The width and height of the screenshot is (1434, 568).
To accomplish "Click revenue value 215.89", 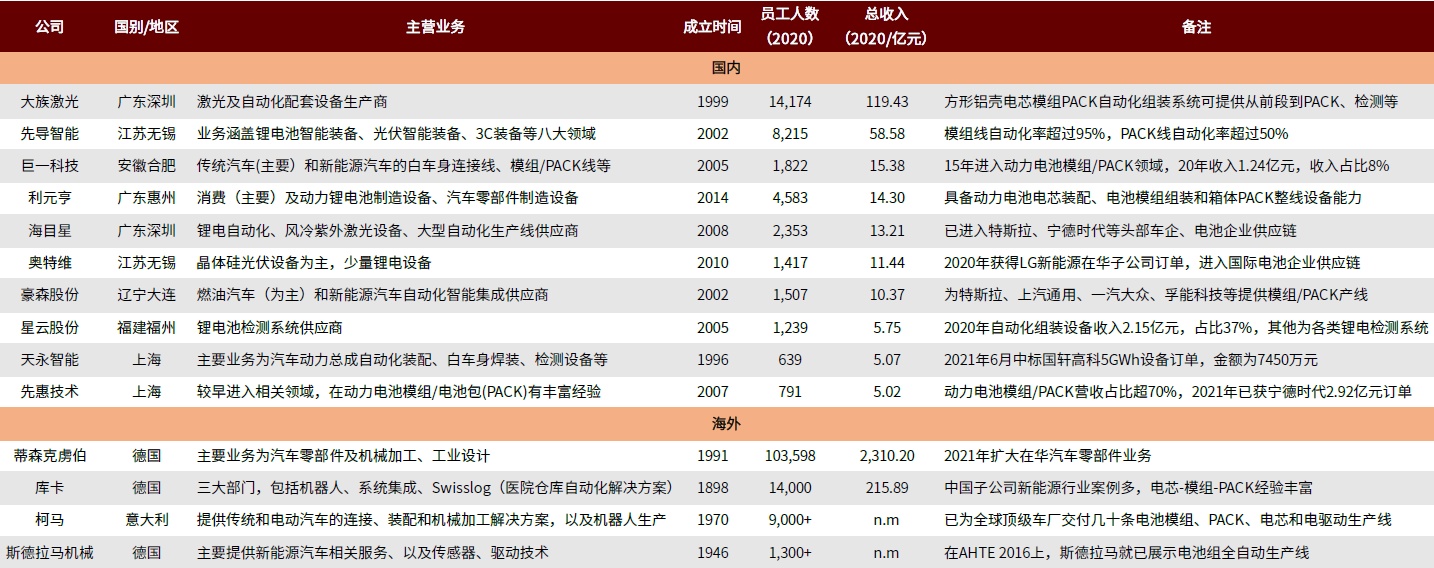I will pos(886,488).
